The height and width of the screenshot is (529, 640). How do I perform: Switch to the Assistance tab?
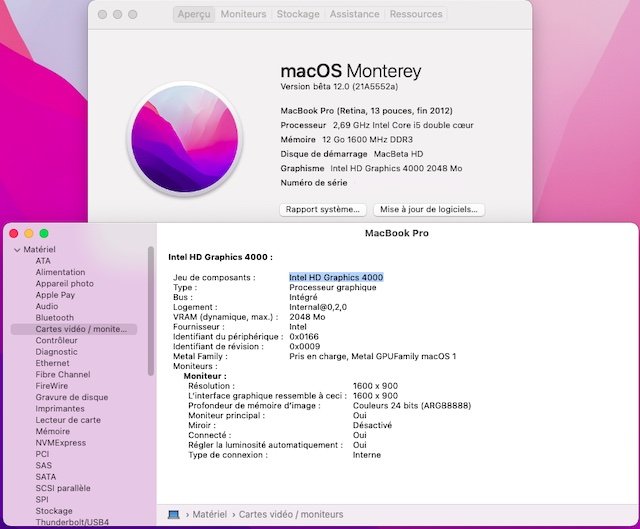tap(354, 14)
